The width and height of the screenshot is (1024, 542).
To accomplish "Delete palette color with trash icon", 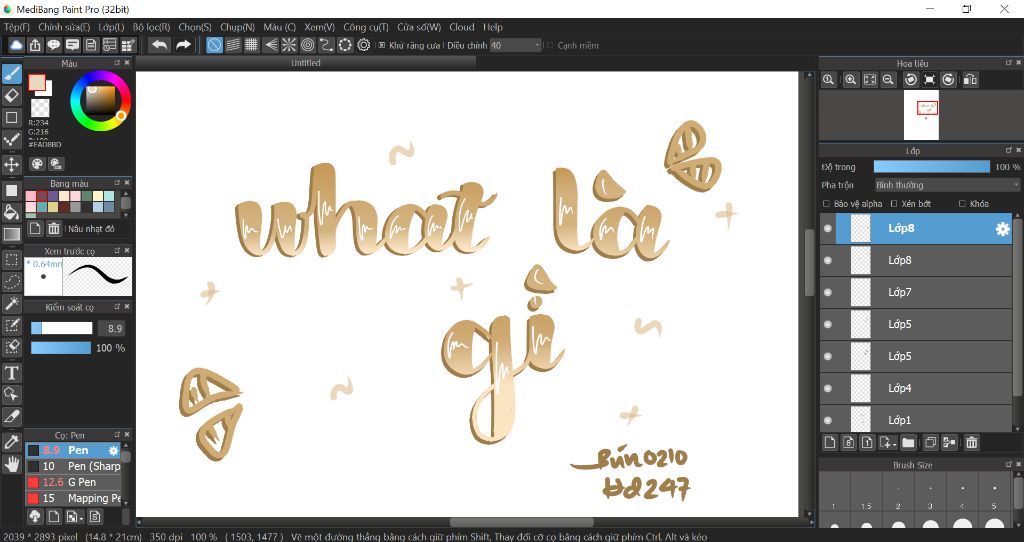I will click(54, 229).
